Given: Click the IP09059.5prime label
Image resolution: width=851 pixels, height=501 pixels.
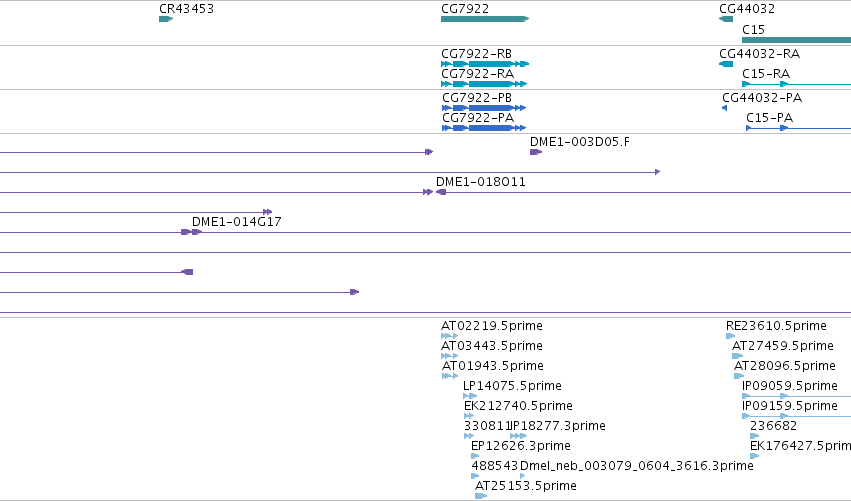Looking at the screenshot, I should pyautogui.click(x=790, y=386).
